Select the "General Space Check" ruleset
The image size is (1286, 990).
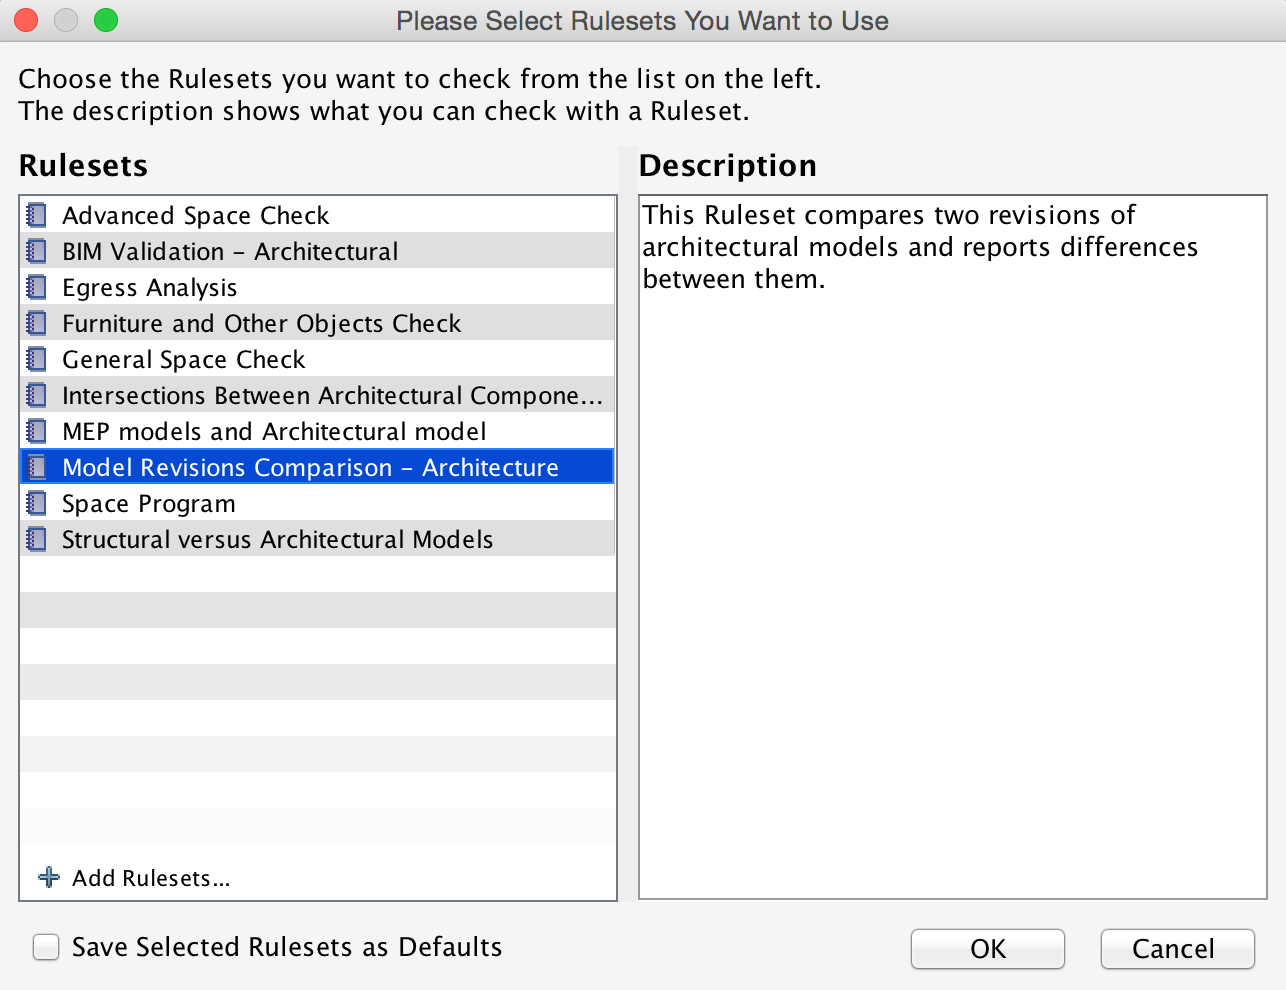click(x=184, y=359)
